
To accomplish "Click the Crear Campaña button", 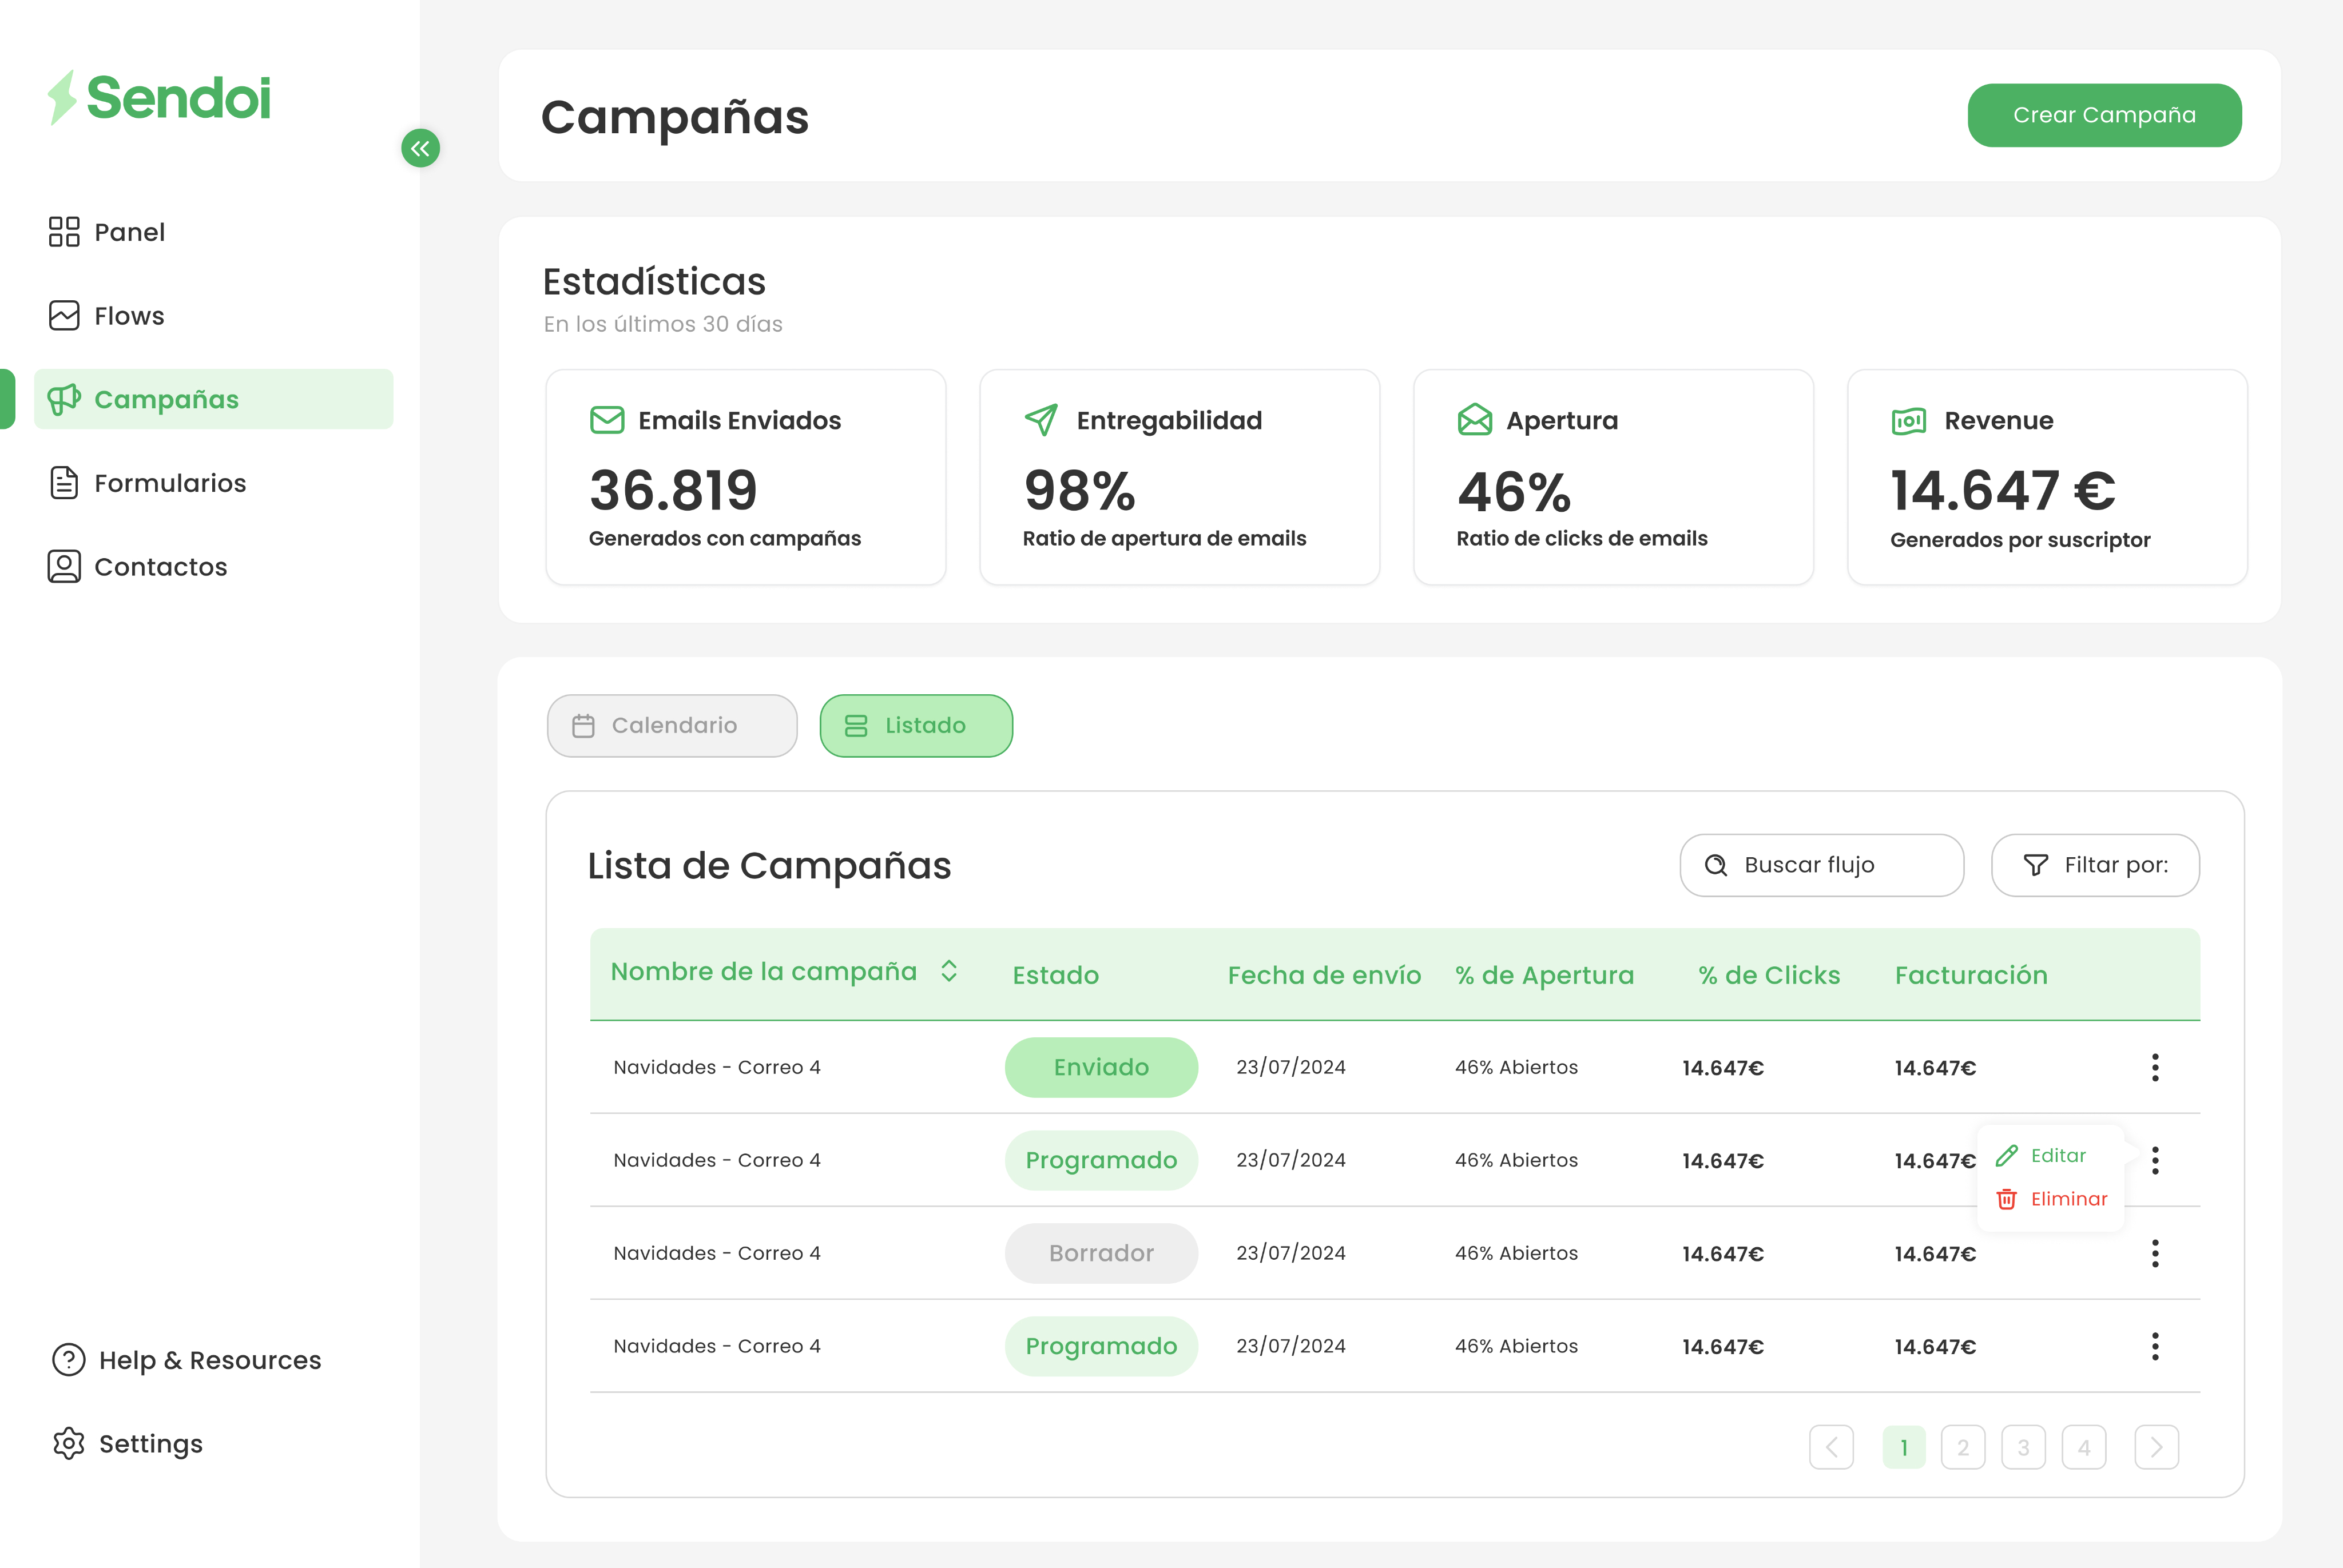I will tap(2103, 115).
